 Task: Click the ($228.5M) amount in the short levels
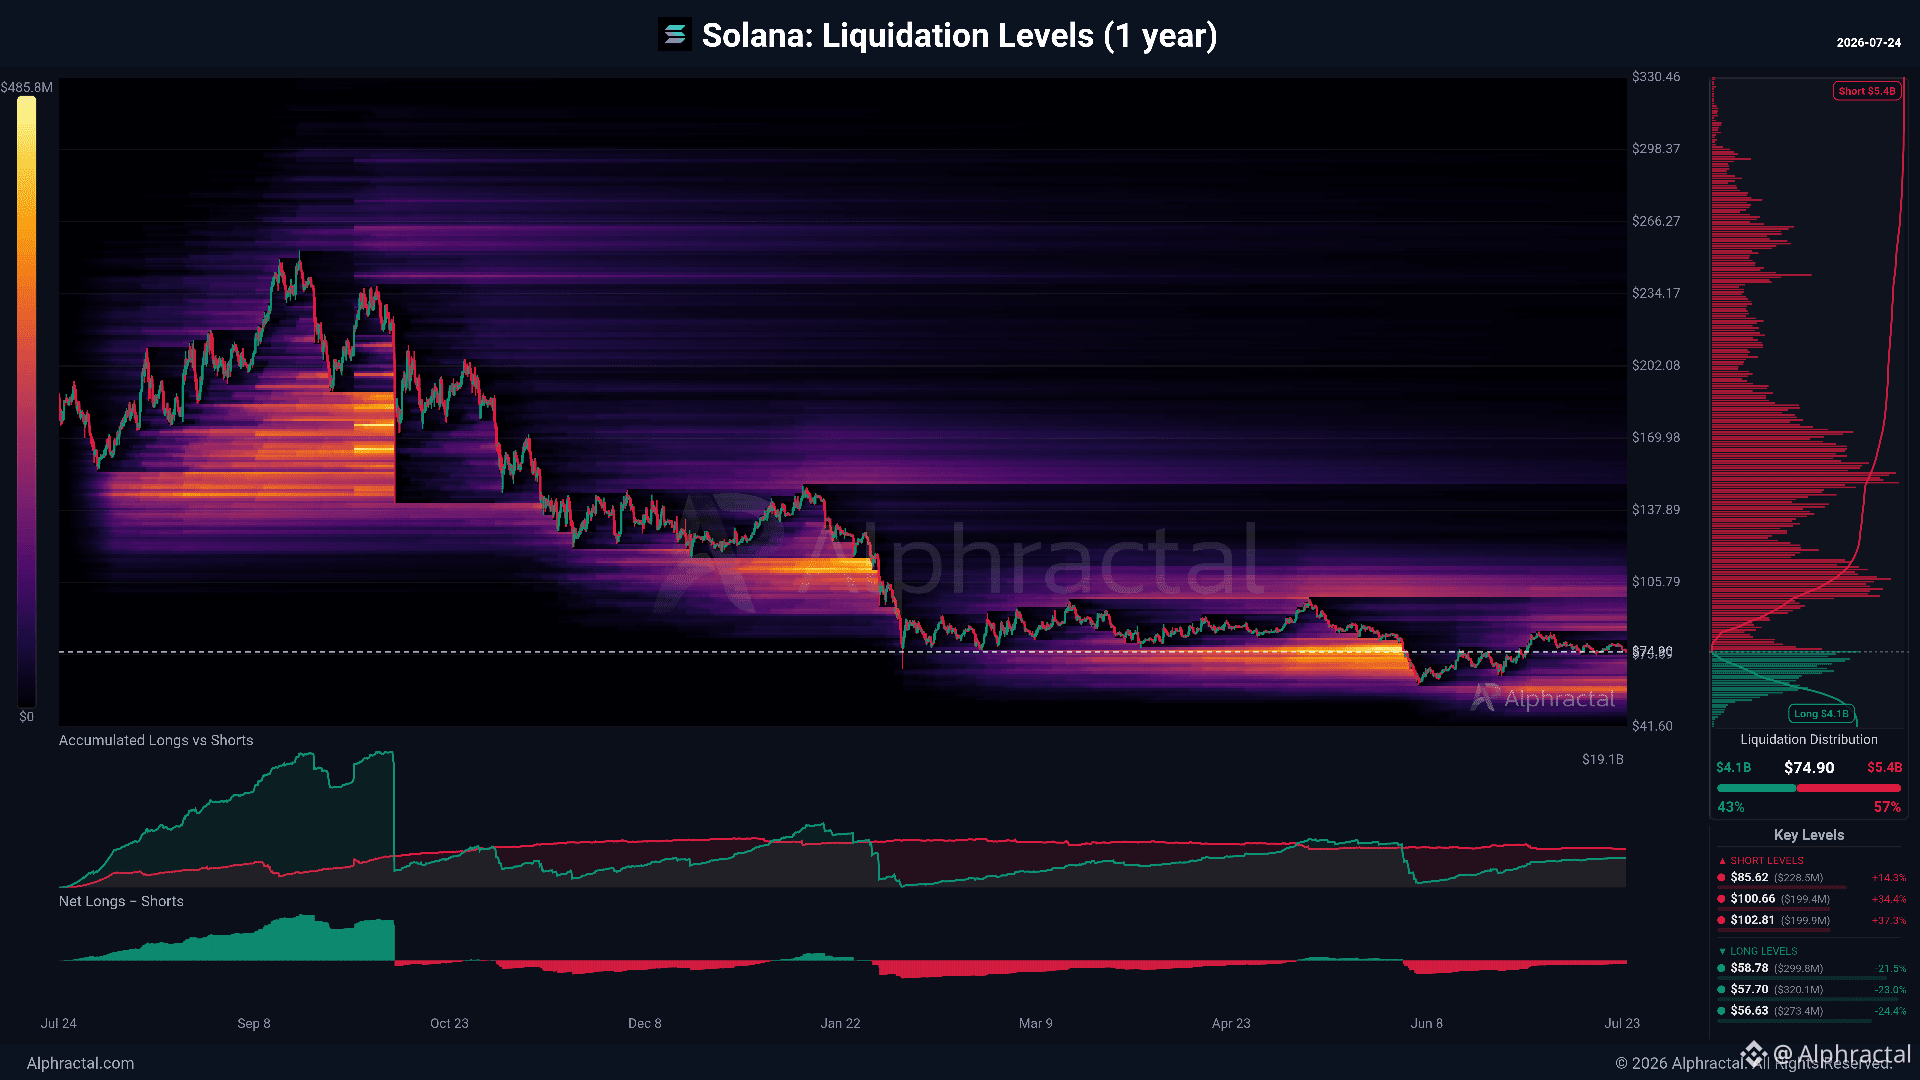click(x=1799, y=878)
